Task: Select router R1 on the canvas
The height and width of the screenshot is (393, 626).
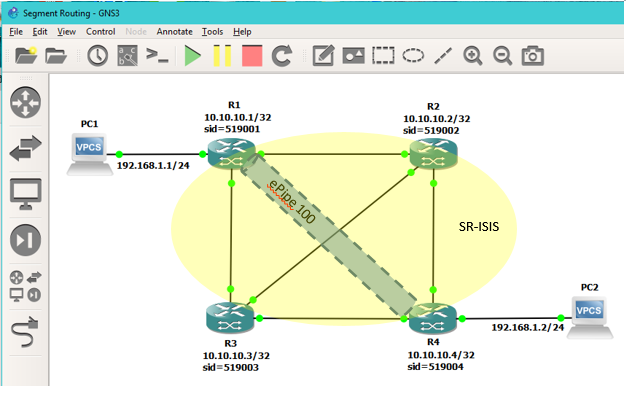Action: (x=232, y=154)
